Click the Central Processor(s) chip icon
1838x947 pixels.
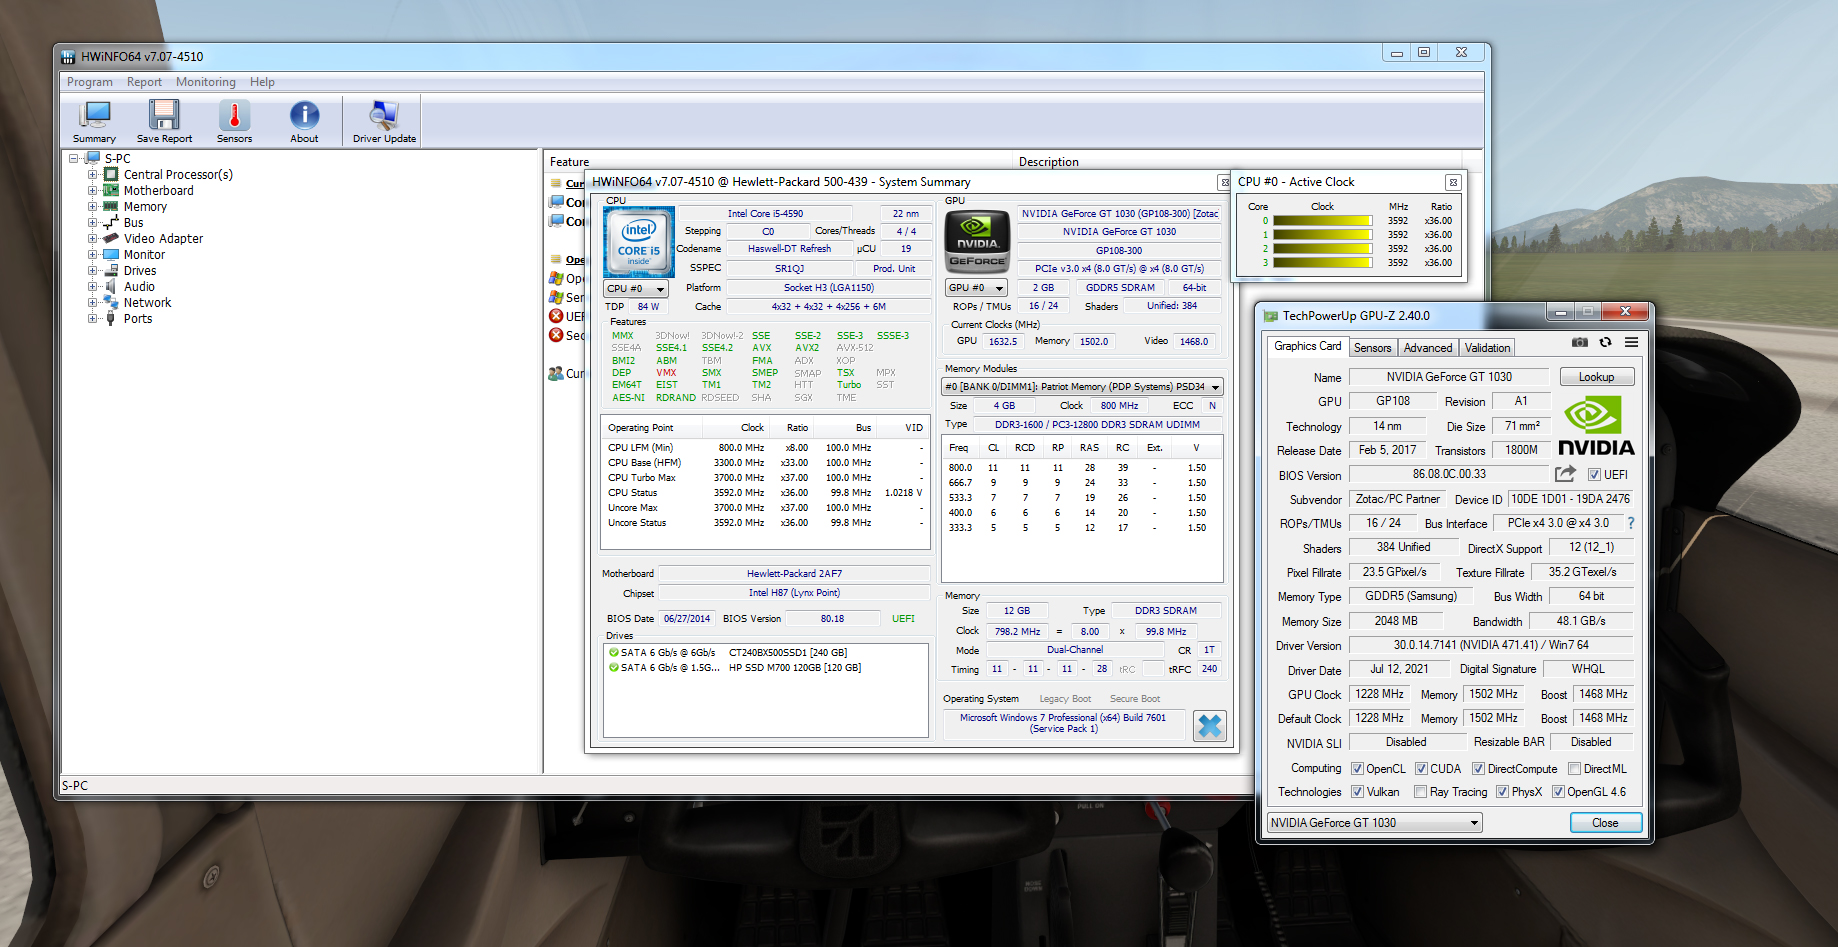111,174
